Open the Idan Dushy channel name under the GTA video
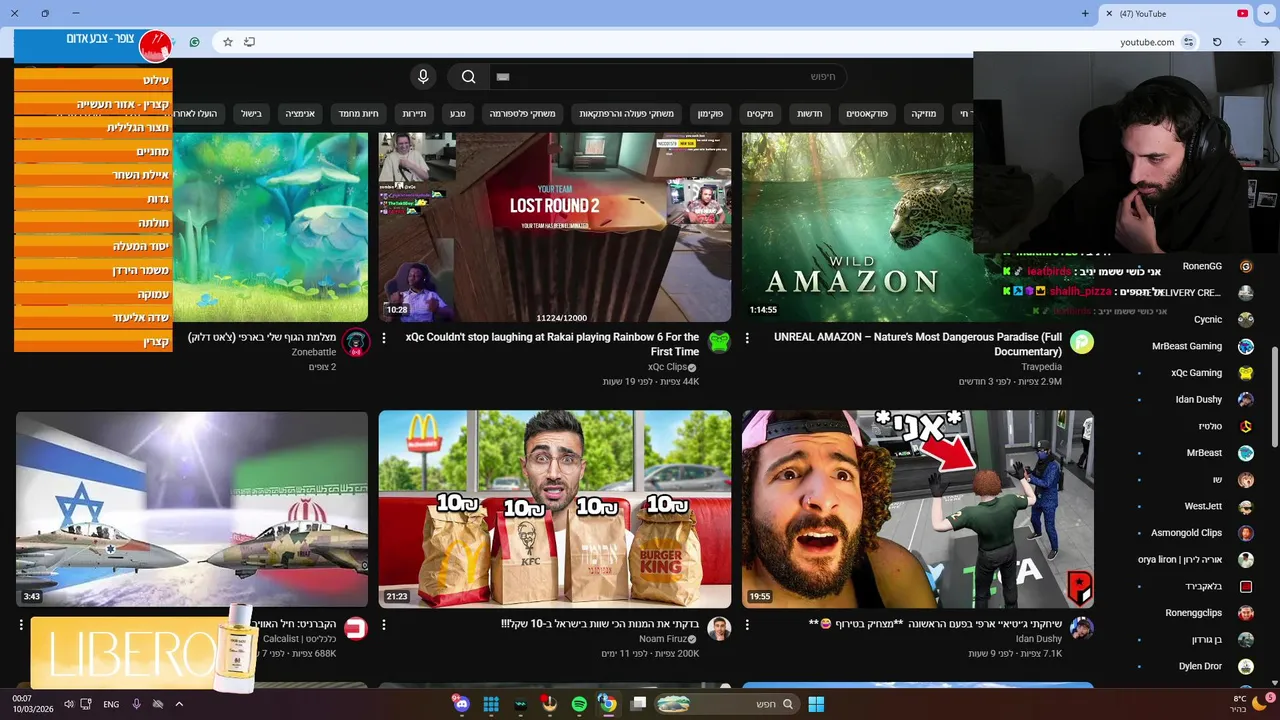The width and height of the screenshot is (1280, 720). 1039,639
